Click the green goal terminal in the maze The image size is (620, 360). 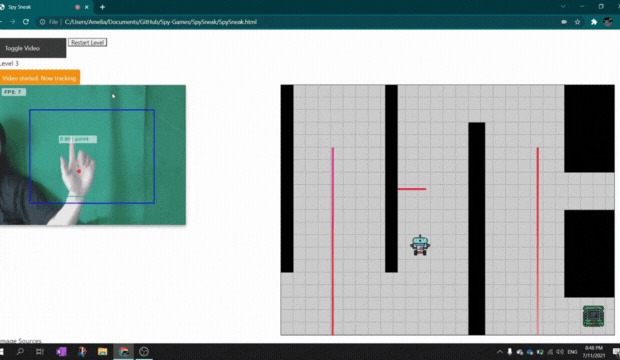coord(594,316)
